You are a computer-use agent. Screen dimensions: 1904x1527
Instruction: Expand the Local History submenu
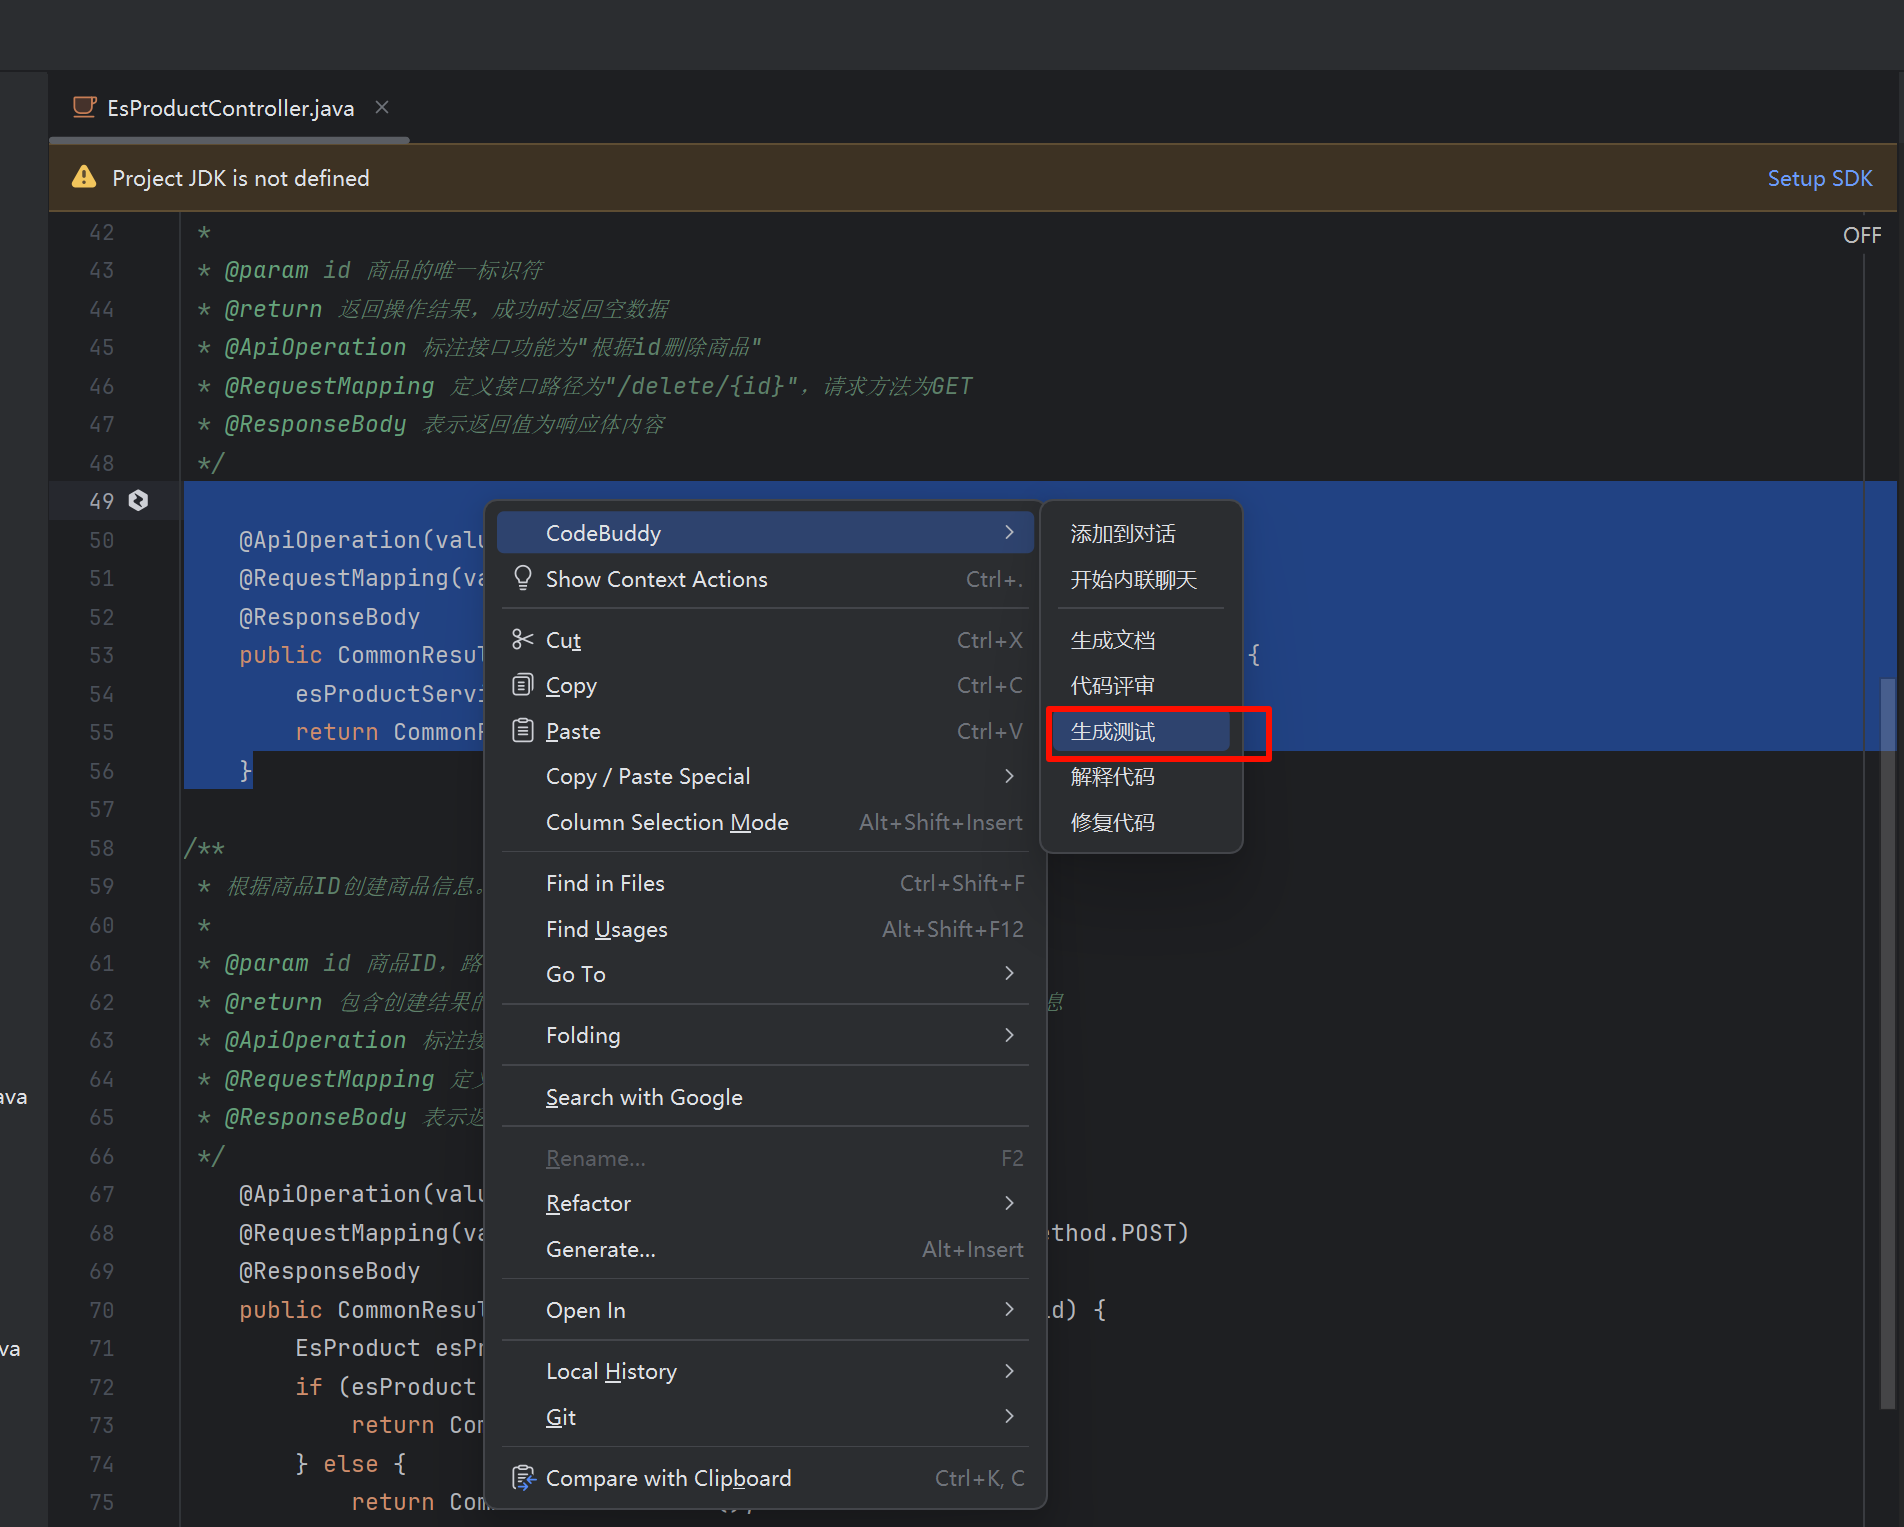point(1009,1371)
